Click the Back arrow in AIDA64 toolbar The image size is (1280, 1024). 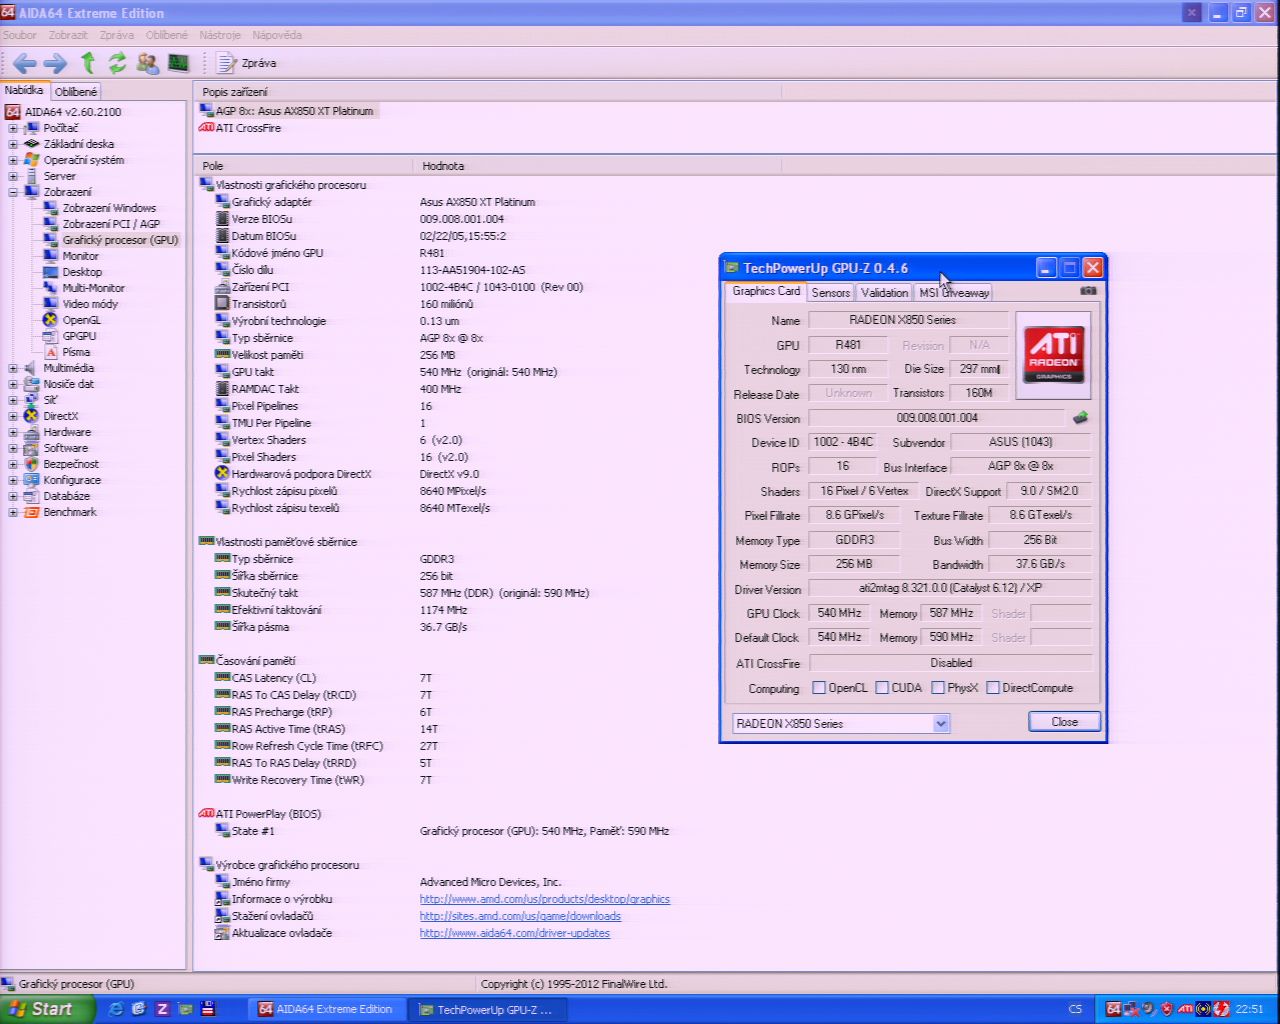(25, 63)
